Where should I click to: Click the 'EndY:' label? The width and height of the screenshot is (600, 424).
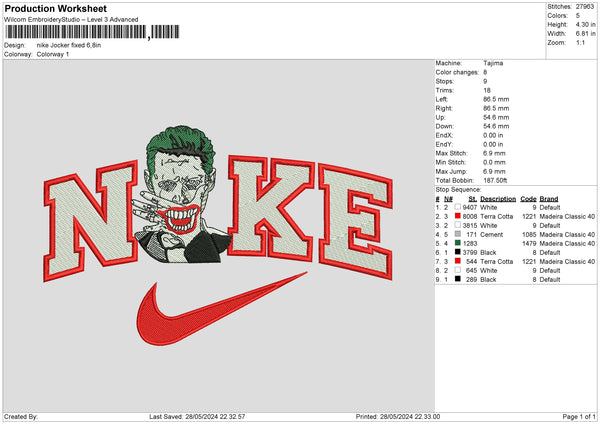[444, 144]
